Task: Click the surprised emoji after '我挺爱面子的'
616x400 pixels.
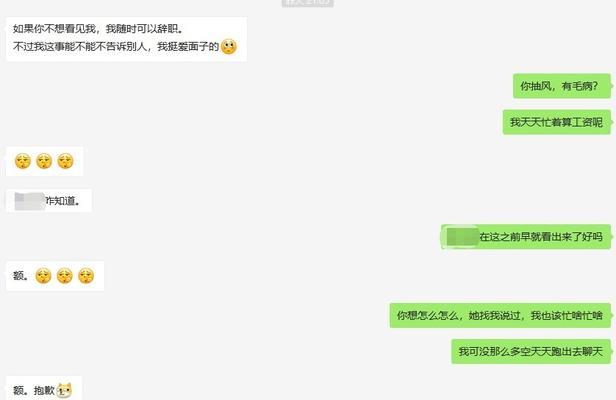Action: [x=229, y=47]
